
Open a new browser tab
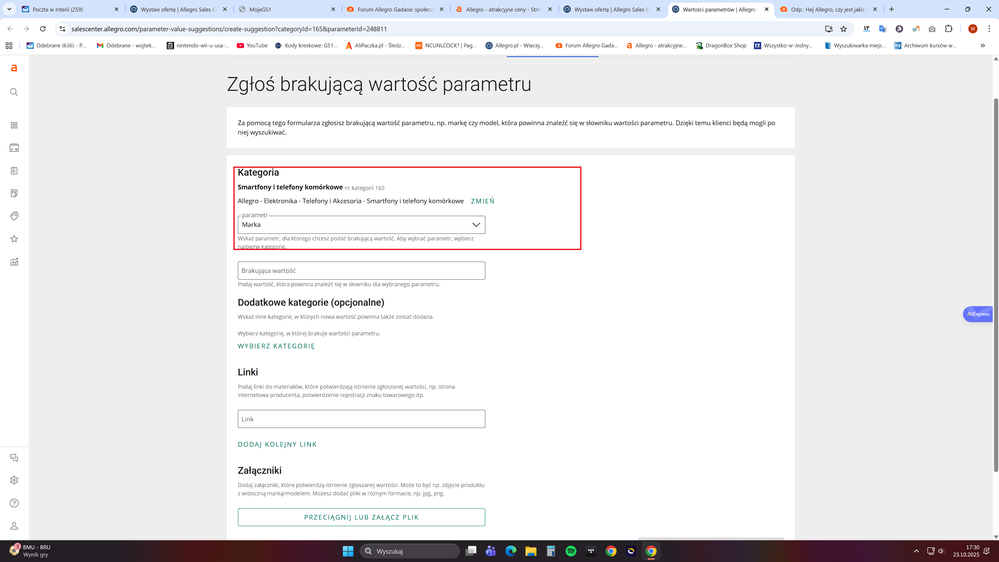[x=891, y=10]
